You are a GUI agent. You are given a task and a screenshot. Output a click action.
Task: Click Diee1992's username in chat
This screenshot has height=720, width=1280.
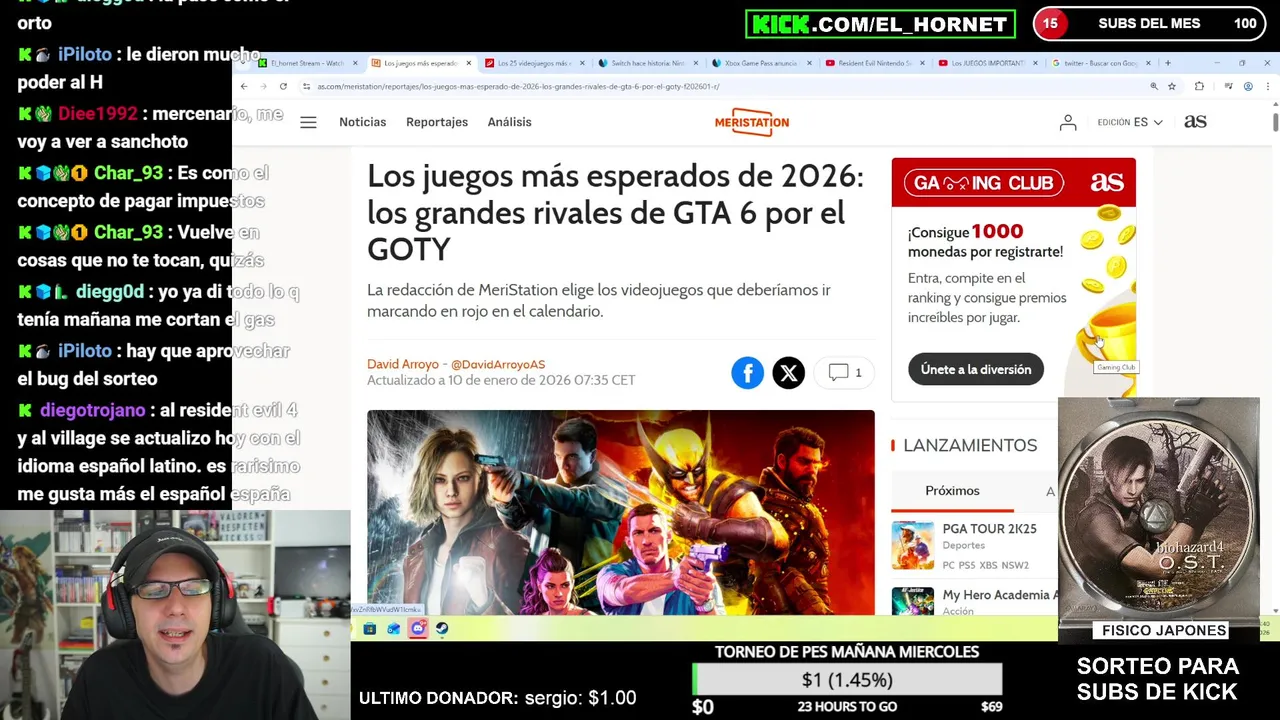(97, 114)
